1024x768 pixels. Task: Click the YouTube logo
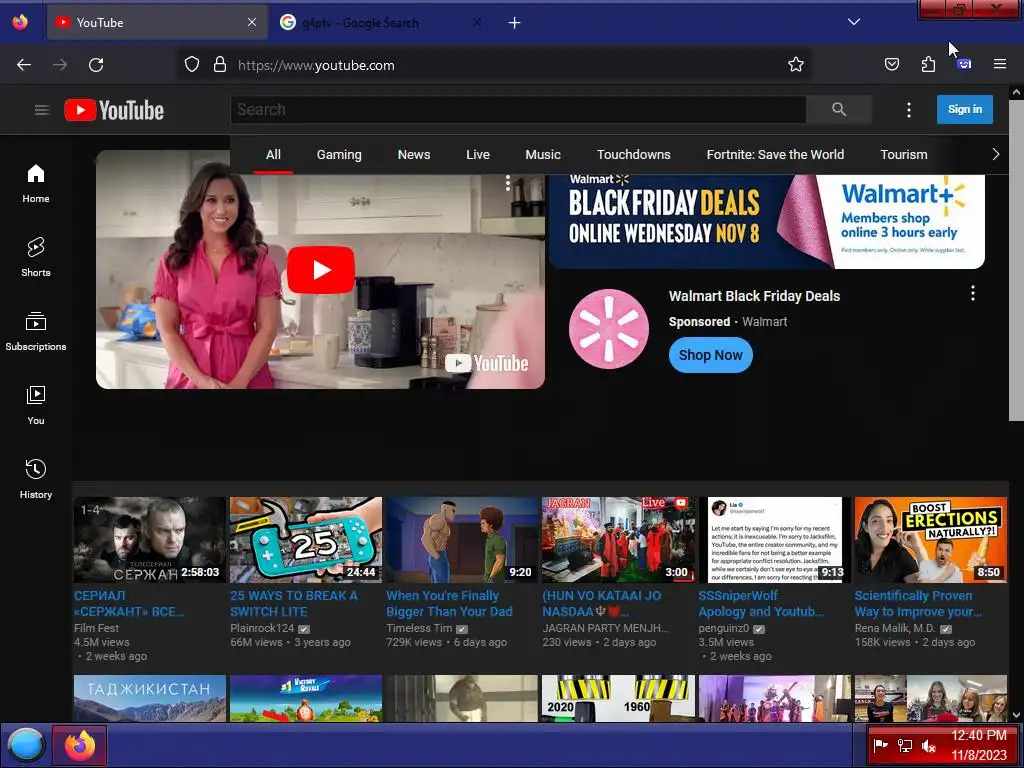(114, 110)
